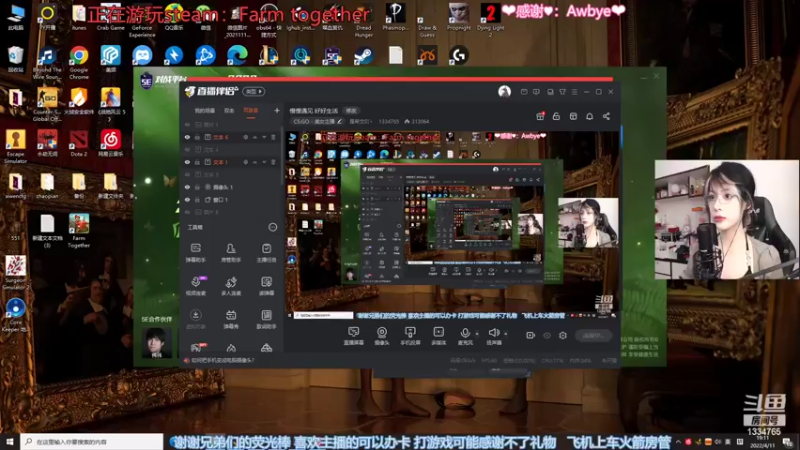The height and width of the screenshot is (450, 800).
Task: Open the 弹幕助手 danmaku assistant tool
Action: 195,253
